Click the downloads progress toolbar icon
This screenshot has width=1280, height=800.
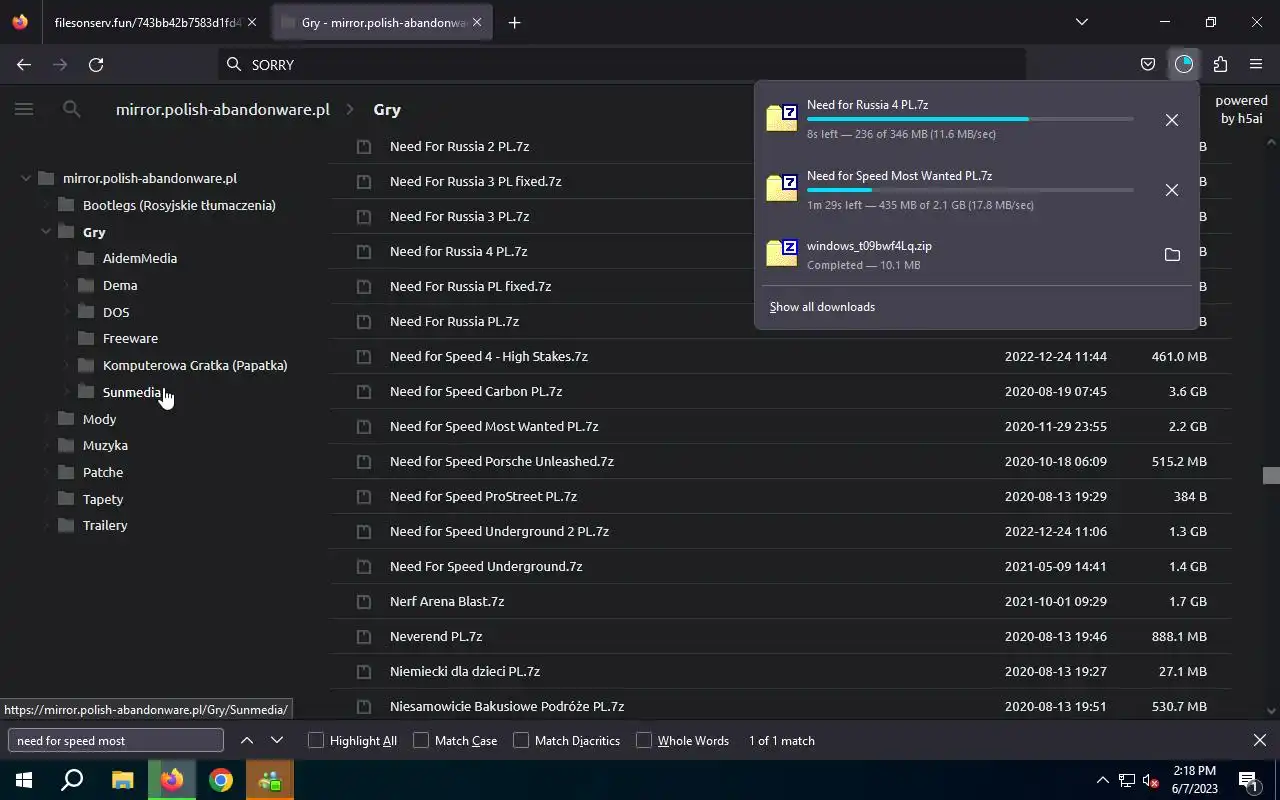(1184, 64)
